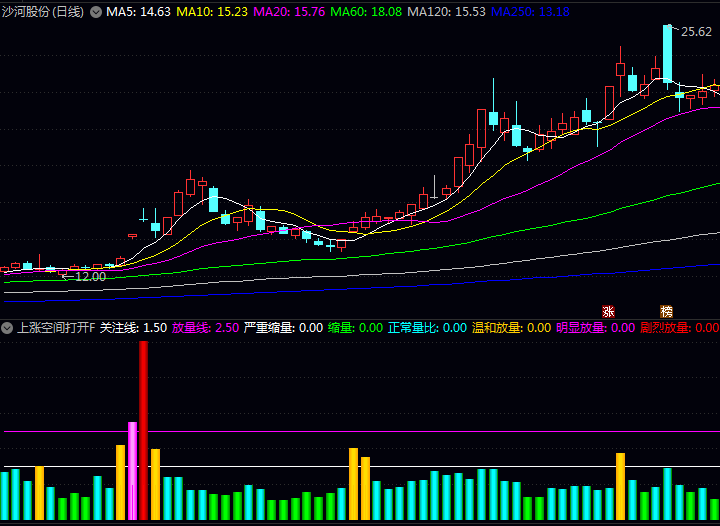Click the MA60: 18.08 label

[366, 12]
